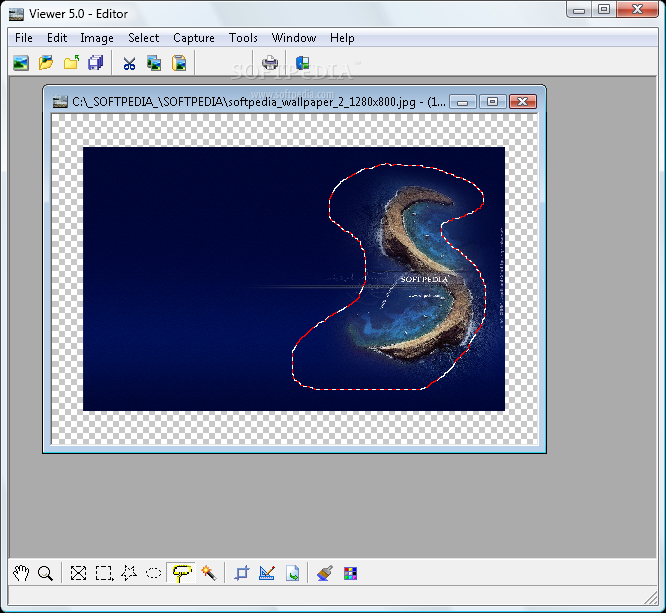The height and width of the screenshot is (613, 666).
Task: Close the softpedia_wallpaper document window
Action: 522,102
